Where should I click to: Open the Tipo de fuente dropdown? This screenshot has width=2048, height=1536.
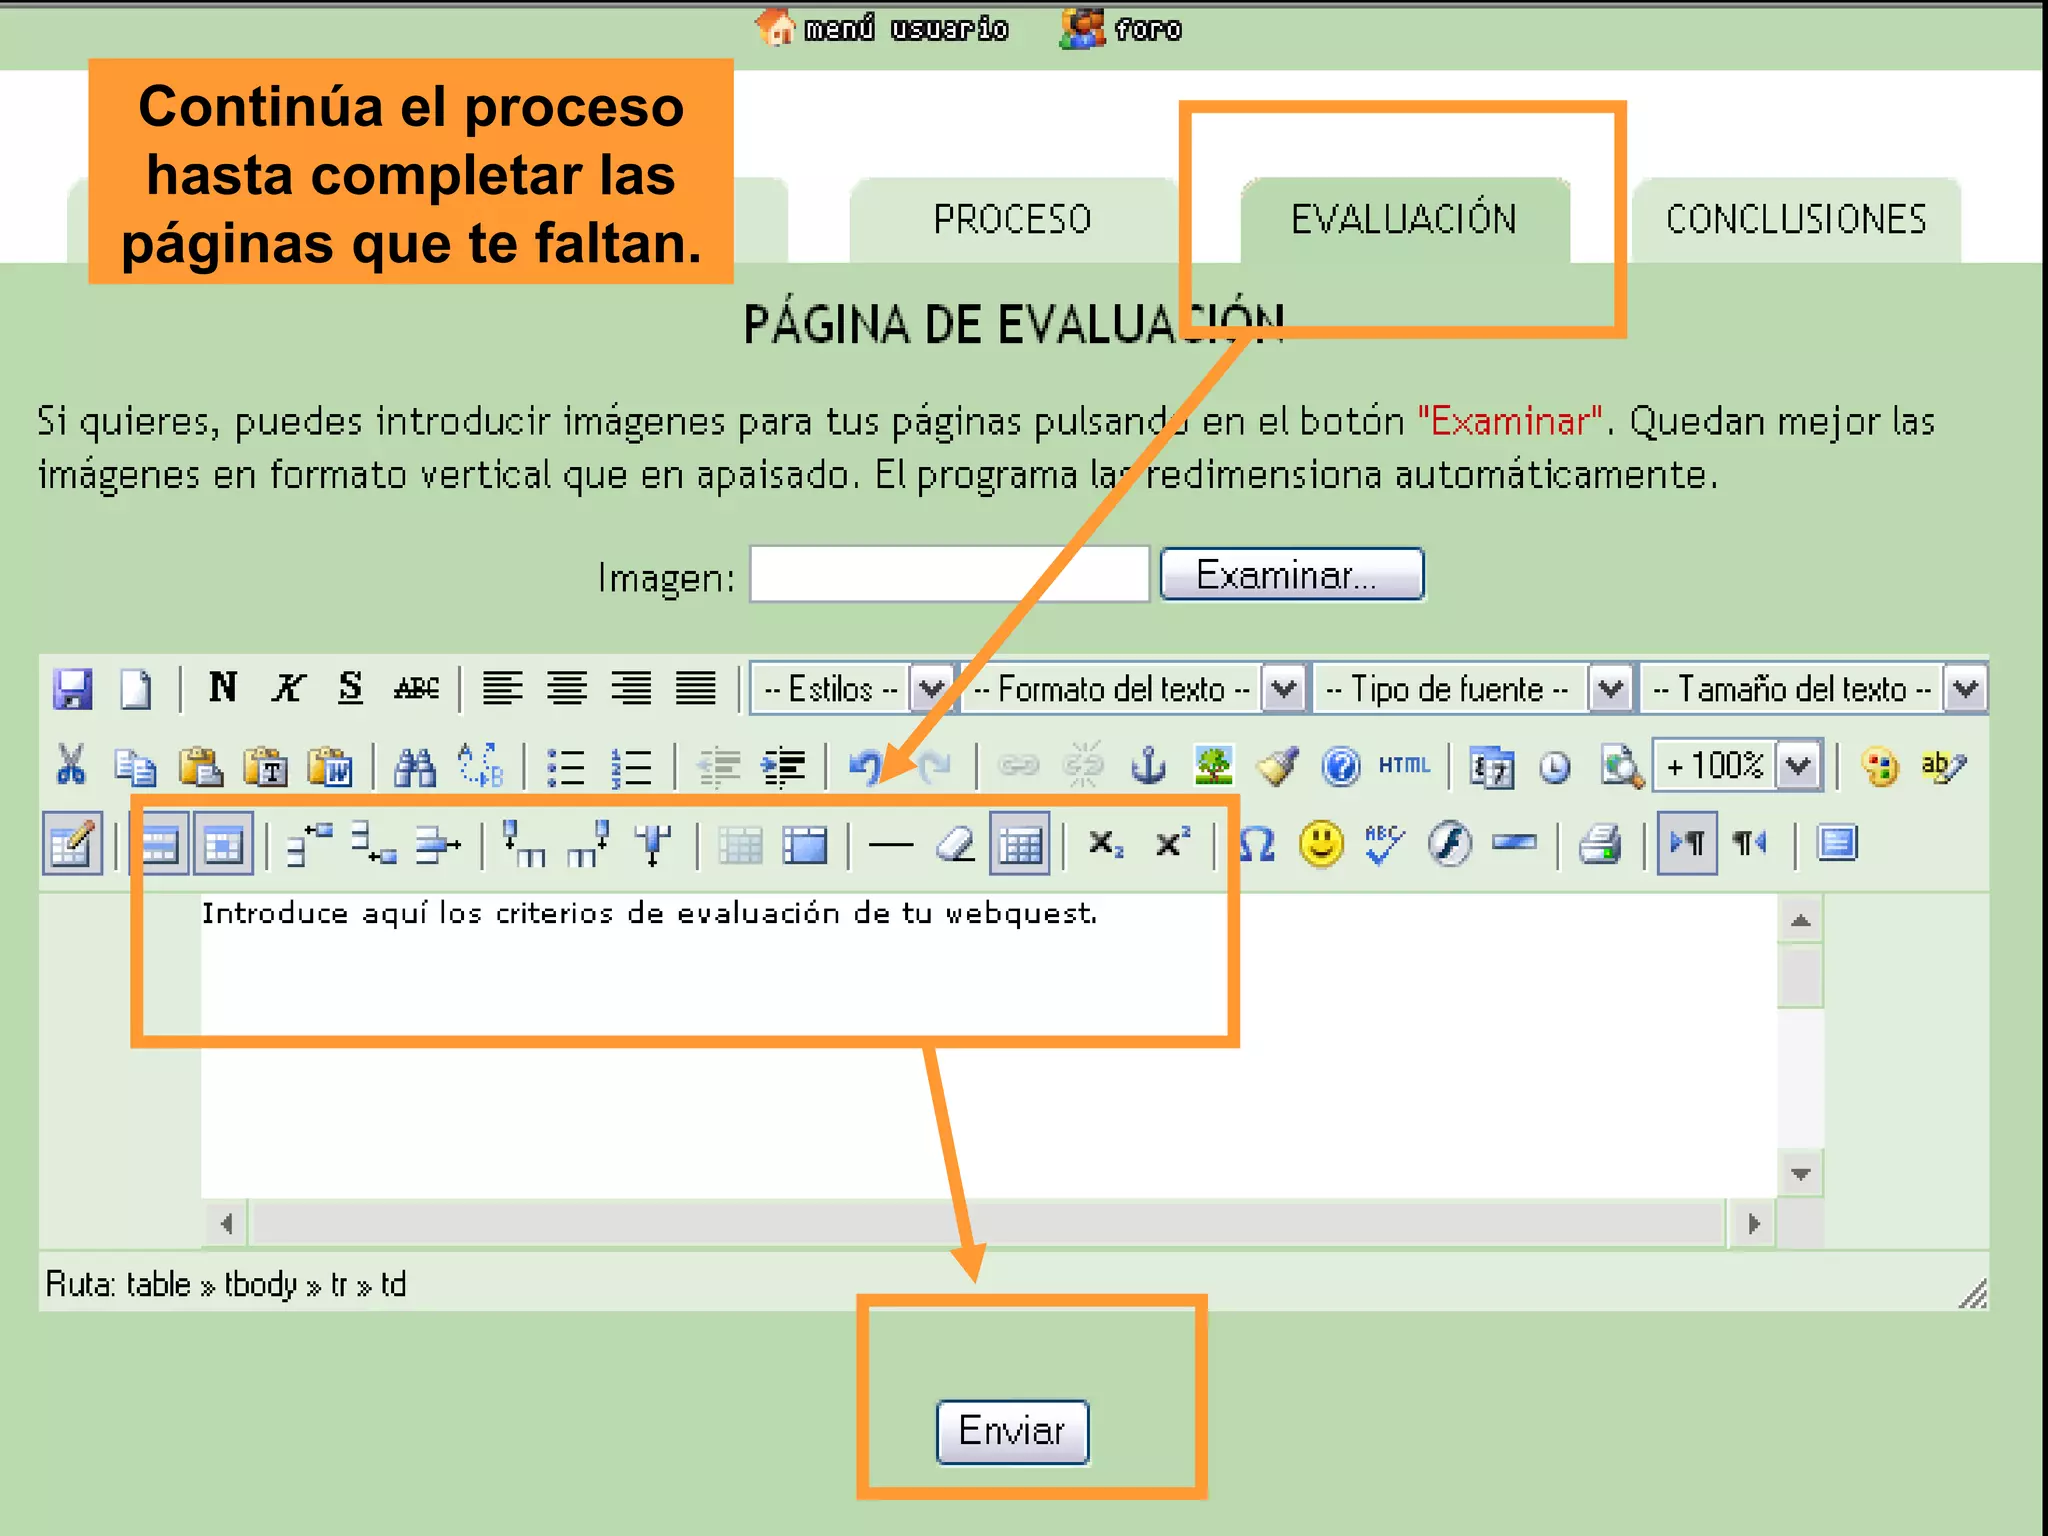tap(1472, 689)
